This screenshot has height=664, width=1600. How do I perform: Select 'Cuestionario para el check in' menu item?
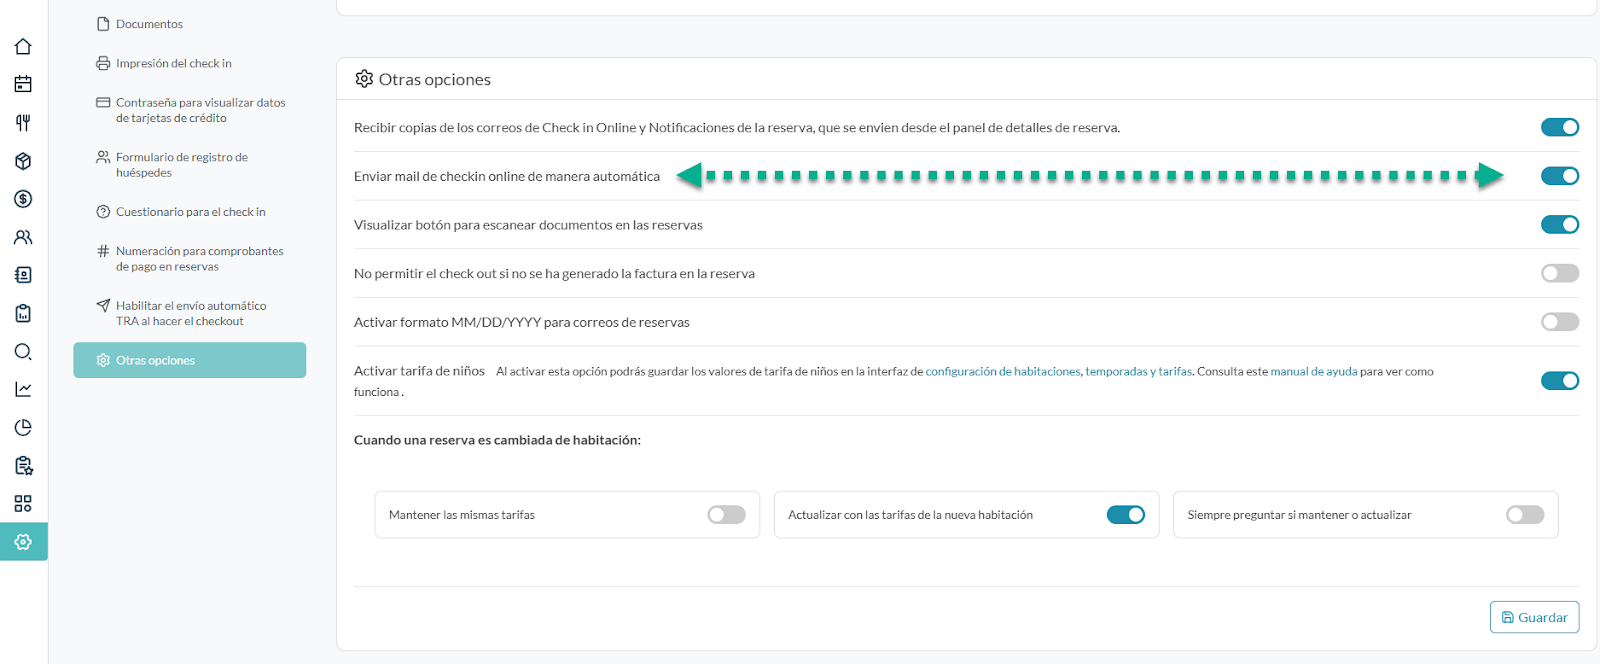tap(190, 212)
